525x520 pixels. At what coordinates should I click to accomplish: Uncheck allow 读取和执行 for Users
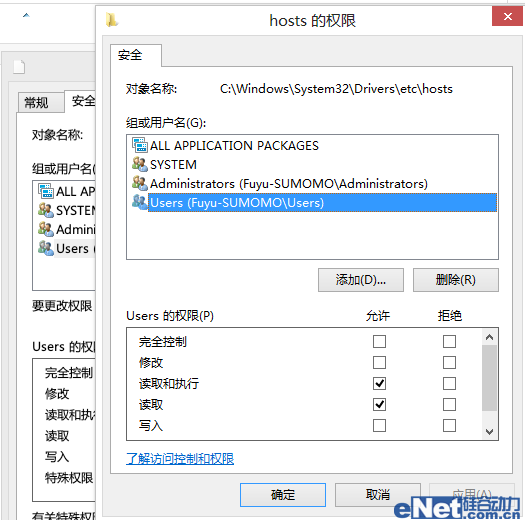(379, 384)
